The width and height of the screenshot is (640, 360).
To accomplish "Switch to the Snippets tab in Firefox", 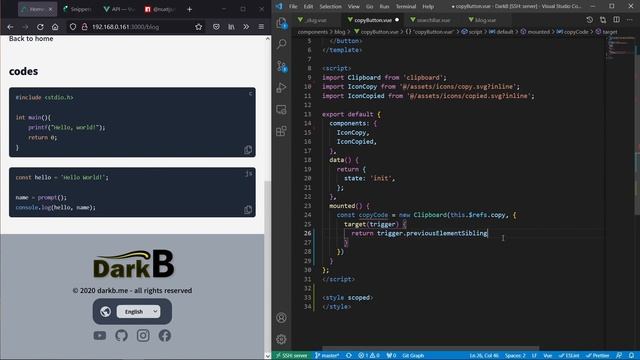I will coord(77,9).
